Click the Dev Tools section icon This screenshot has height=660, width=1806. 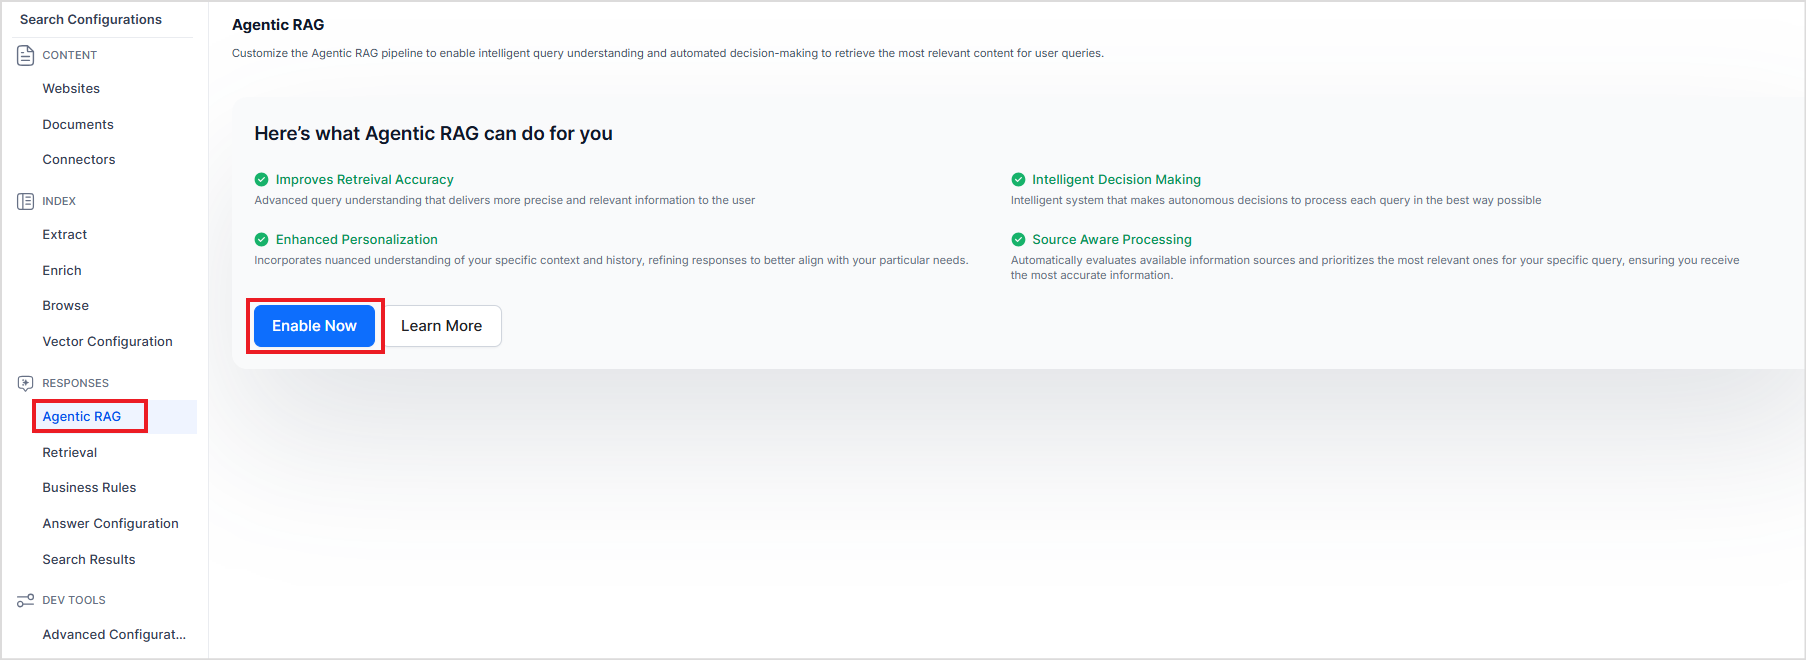tap(26, 600)
